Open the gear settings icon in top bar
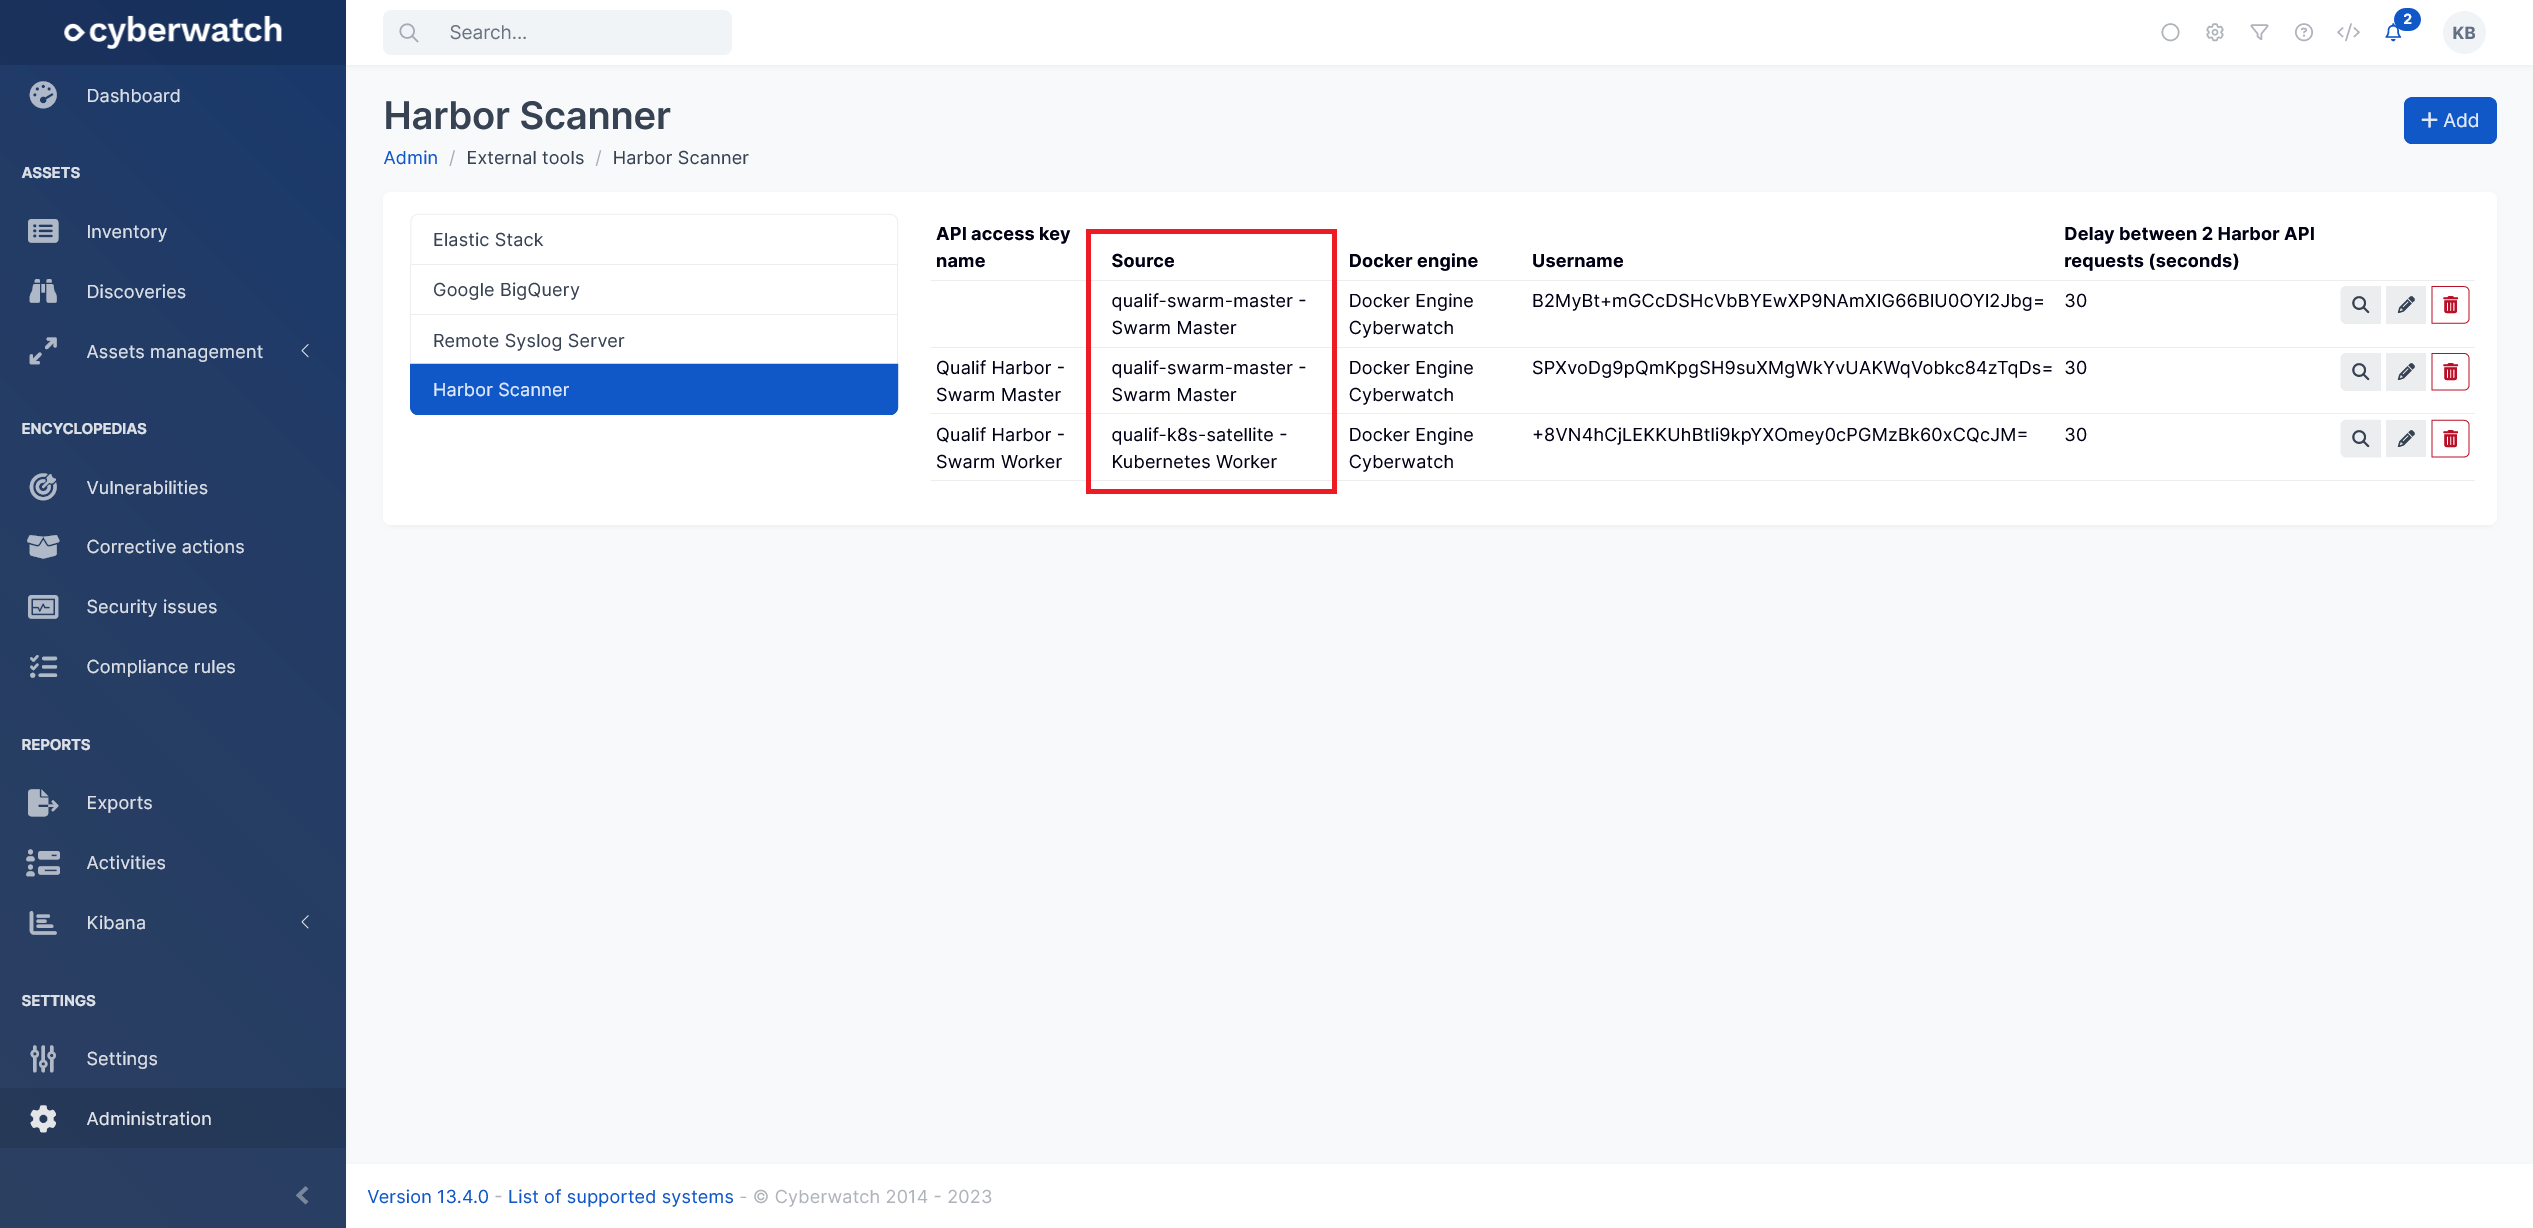The height and width of the screenshot is (1228, 2533). [2215, 33]
